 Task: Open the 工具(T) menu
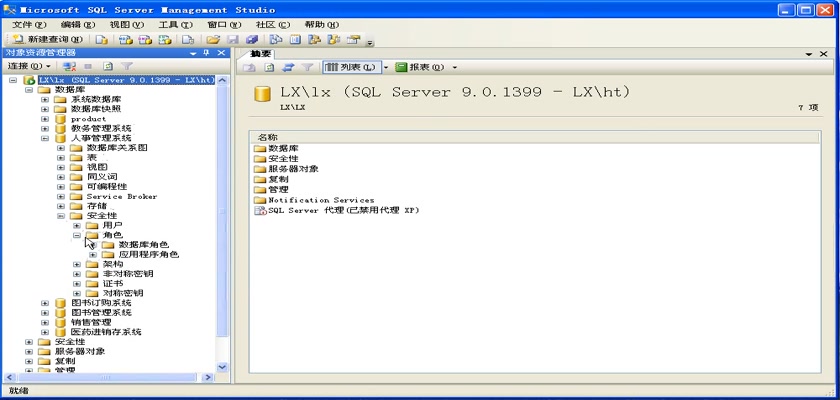coord(175,25)
